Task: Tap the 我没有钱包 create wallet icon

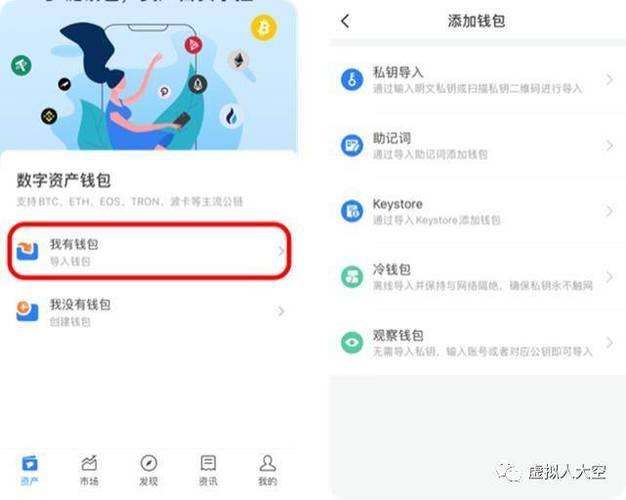Action: pos(27,311)
